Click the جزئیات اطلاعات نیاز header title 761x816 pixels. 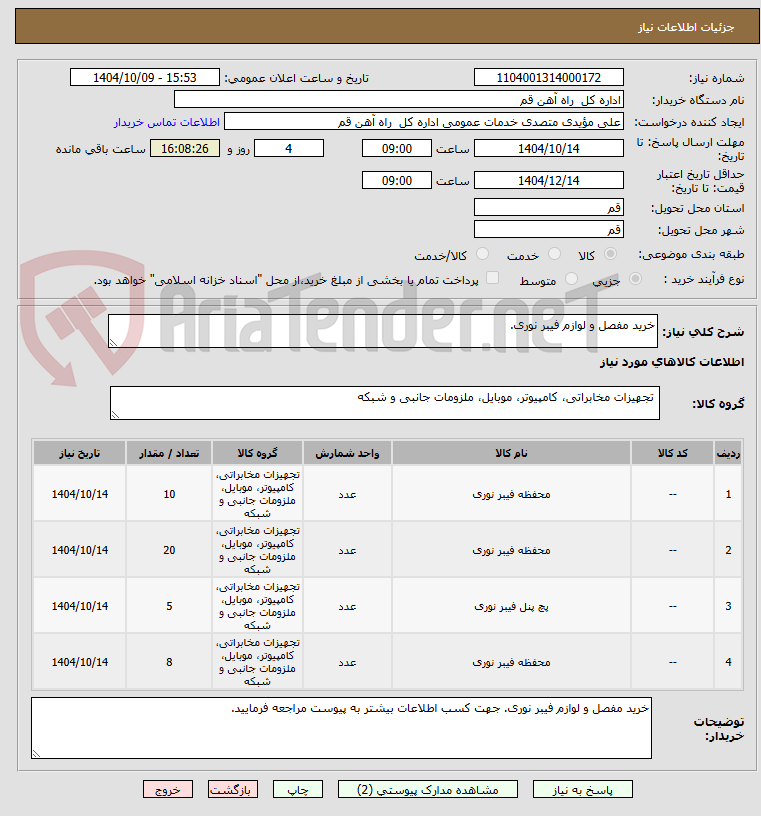686,27
